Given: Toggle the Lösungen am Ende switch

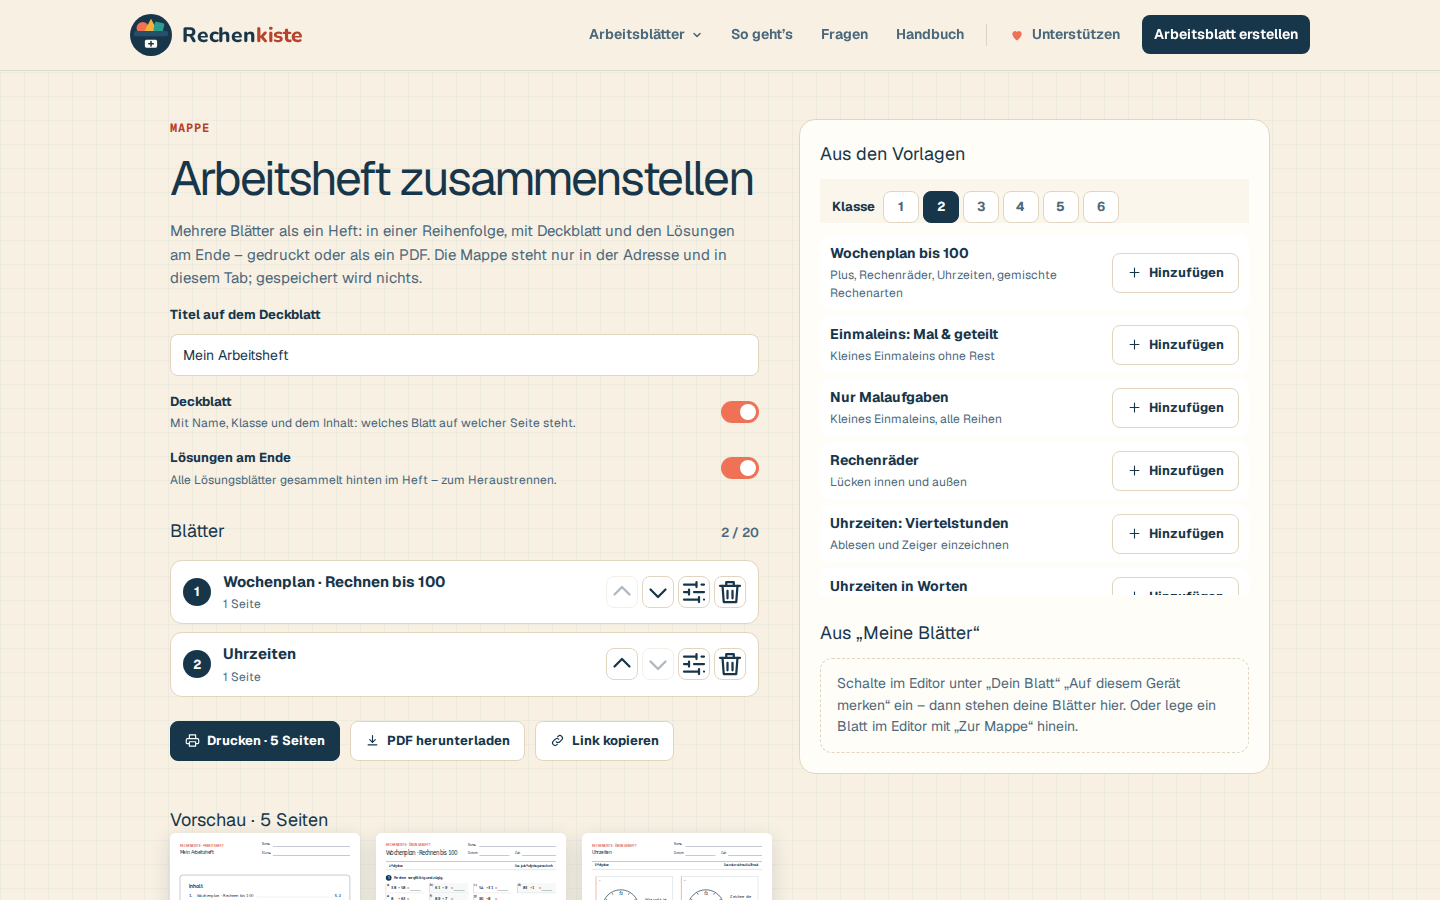Looking at the screenshot, I should [740, 468].
